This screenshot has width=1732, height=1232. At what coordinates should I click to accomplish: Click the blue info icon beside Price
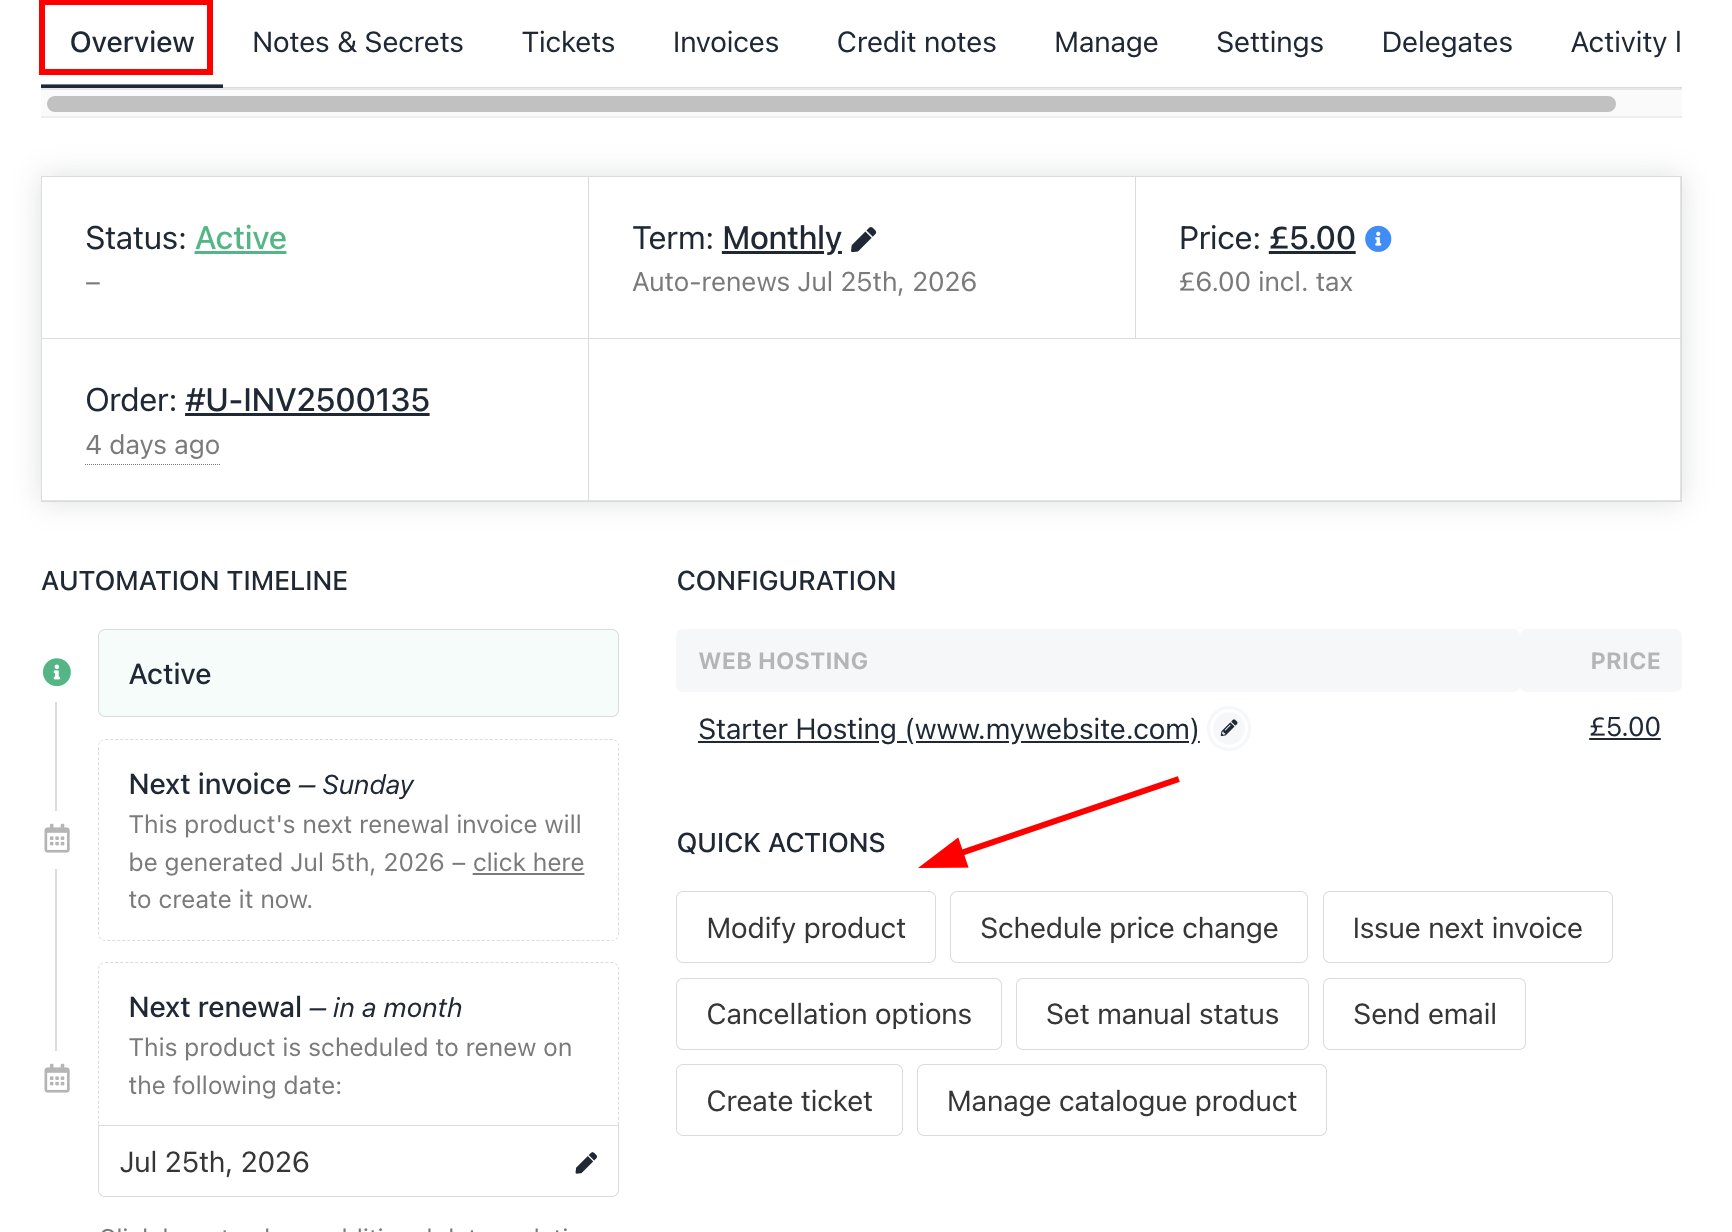(1378, 239)
